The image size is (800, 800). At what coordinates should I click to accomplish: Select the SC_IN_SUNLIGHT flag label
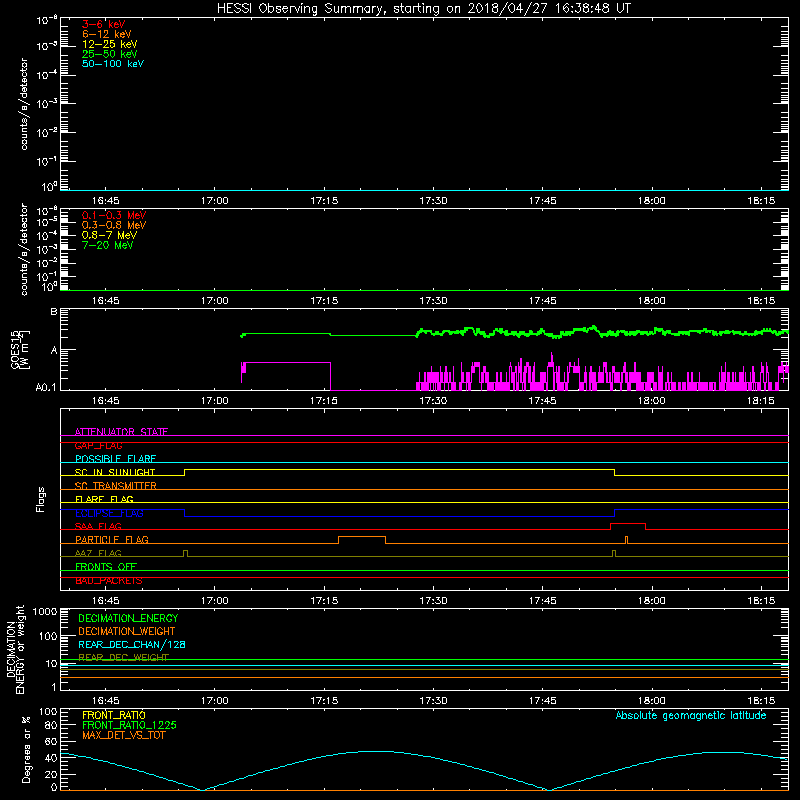pyautogui.click(x=115, y=472)
